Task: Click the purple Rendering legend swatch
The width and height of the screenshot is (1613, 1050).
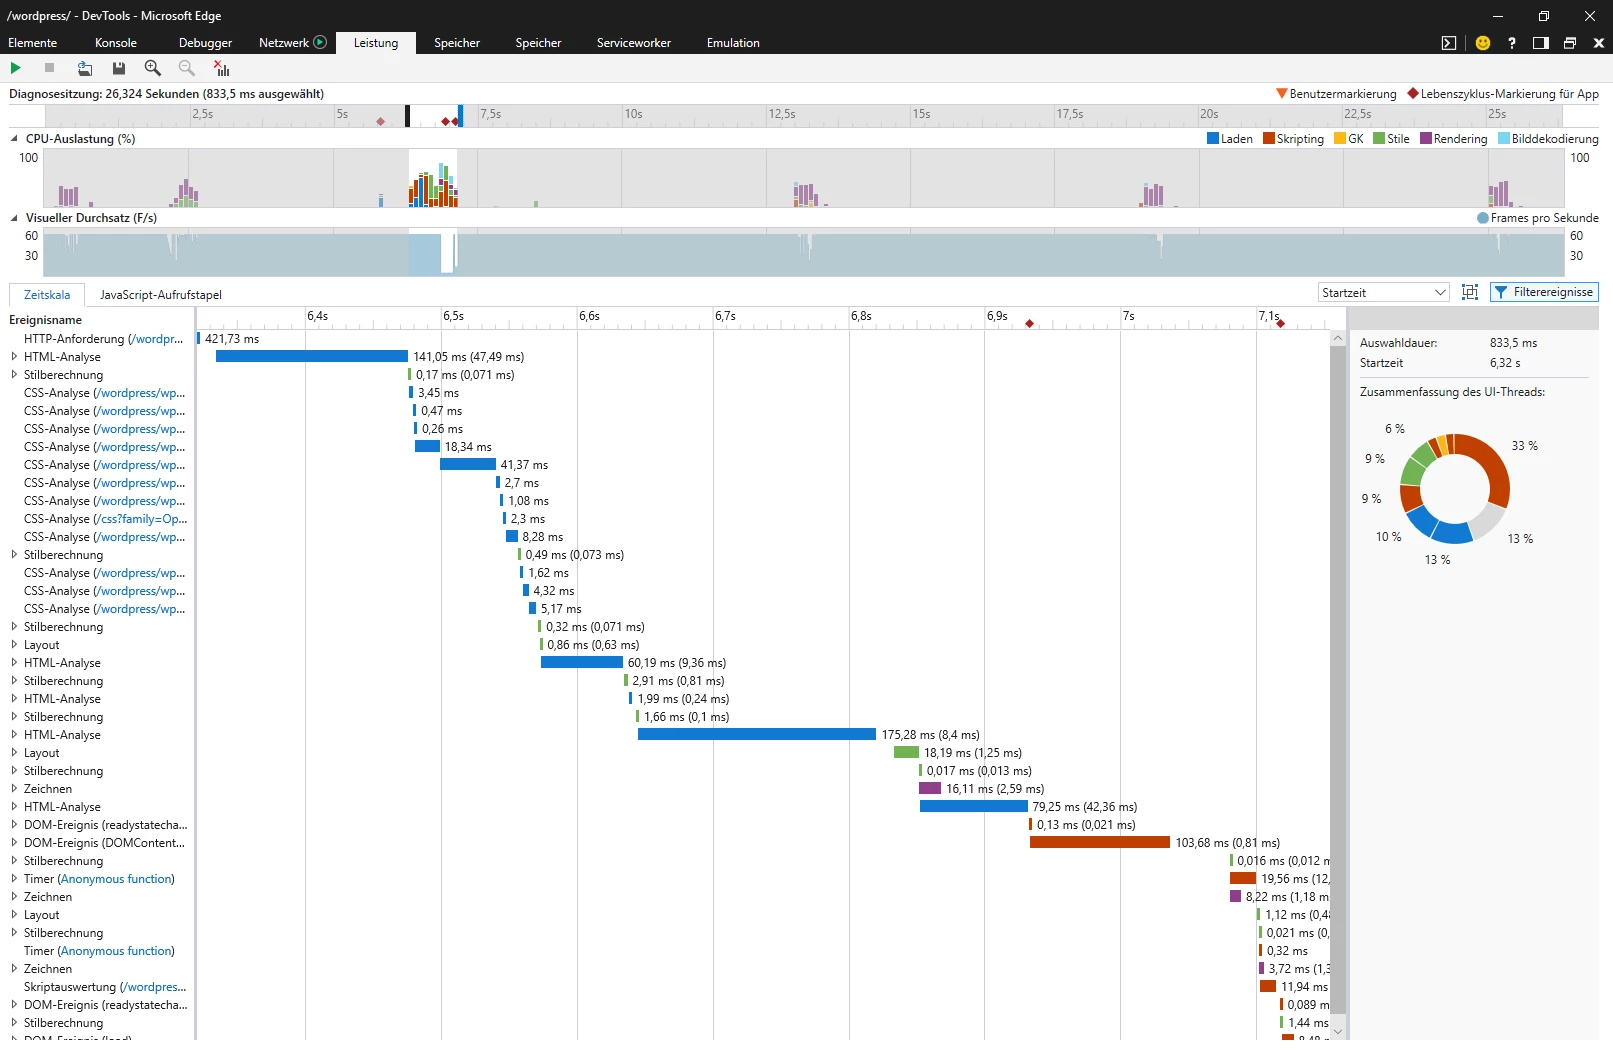Action: click(1426, 139)
